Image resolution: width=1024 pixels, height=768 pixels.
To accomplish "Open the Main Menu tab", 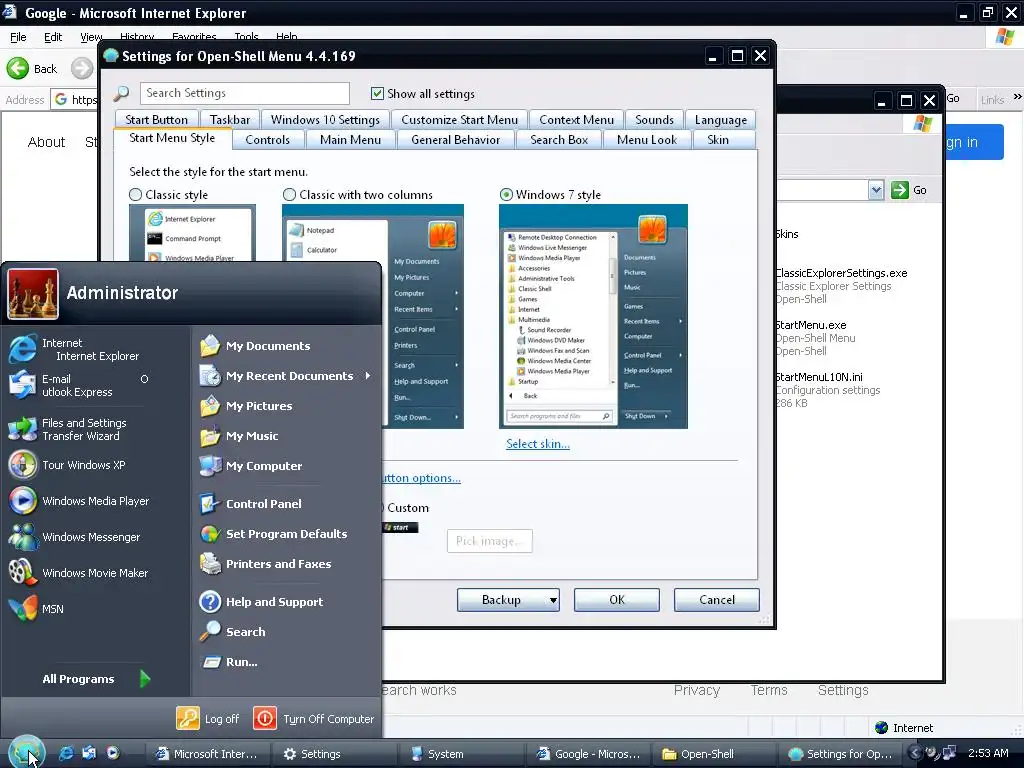I will 350,140.
